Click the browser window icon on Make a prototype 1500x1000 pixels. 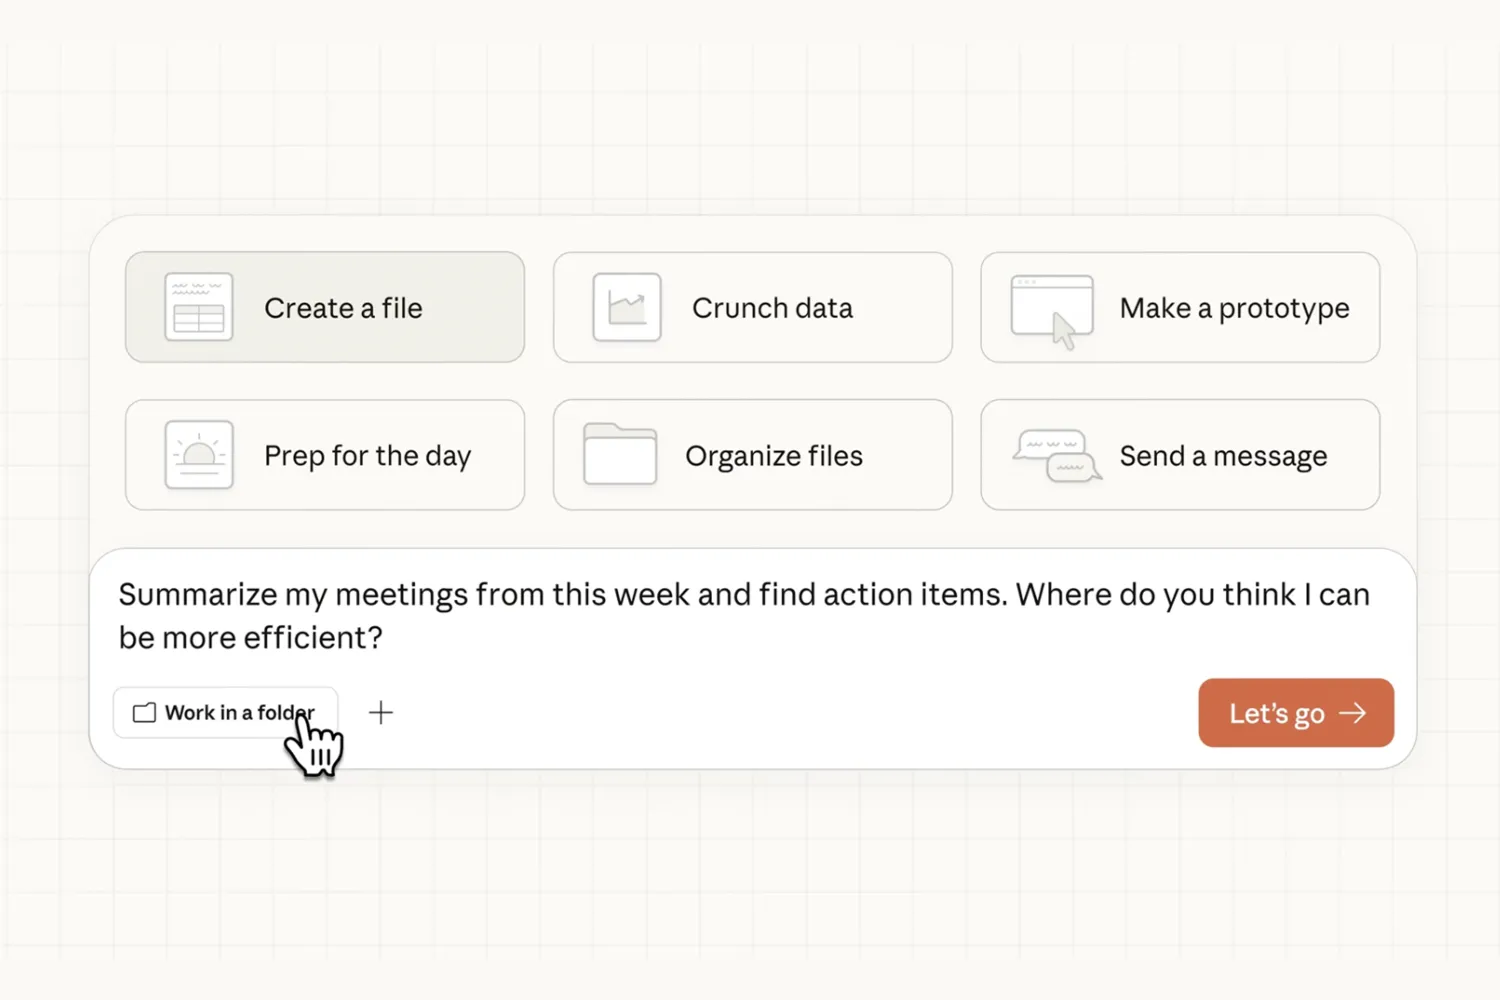point(1052,309)
